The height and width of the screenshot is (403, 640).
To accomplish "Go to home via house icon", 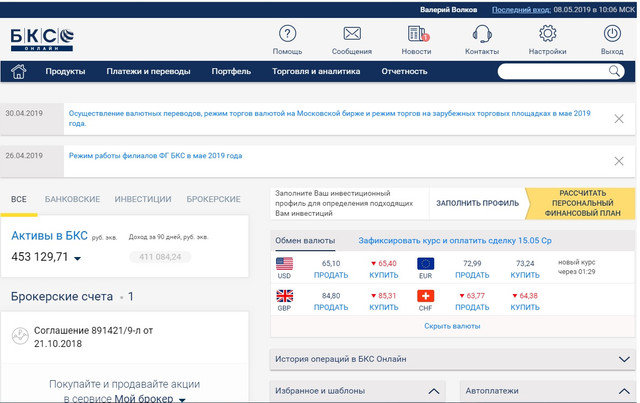I will (18, 71).
